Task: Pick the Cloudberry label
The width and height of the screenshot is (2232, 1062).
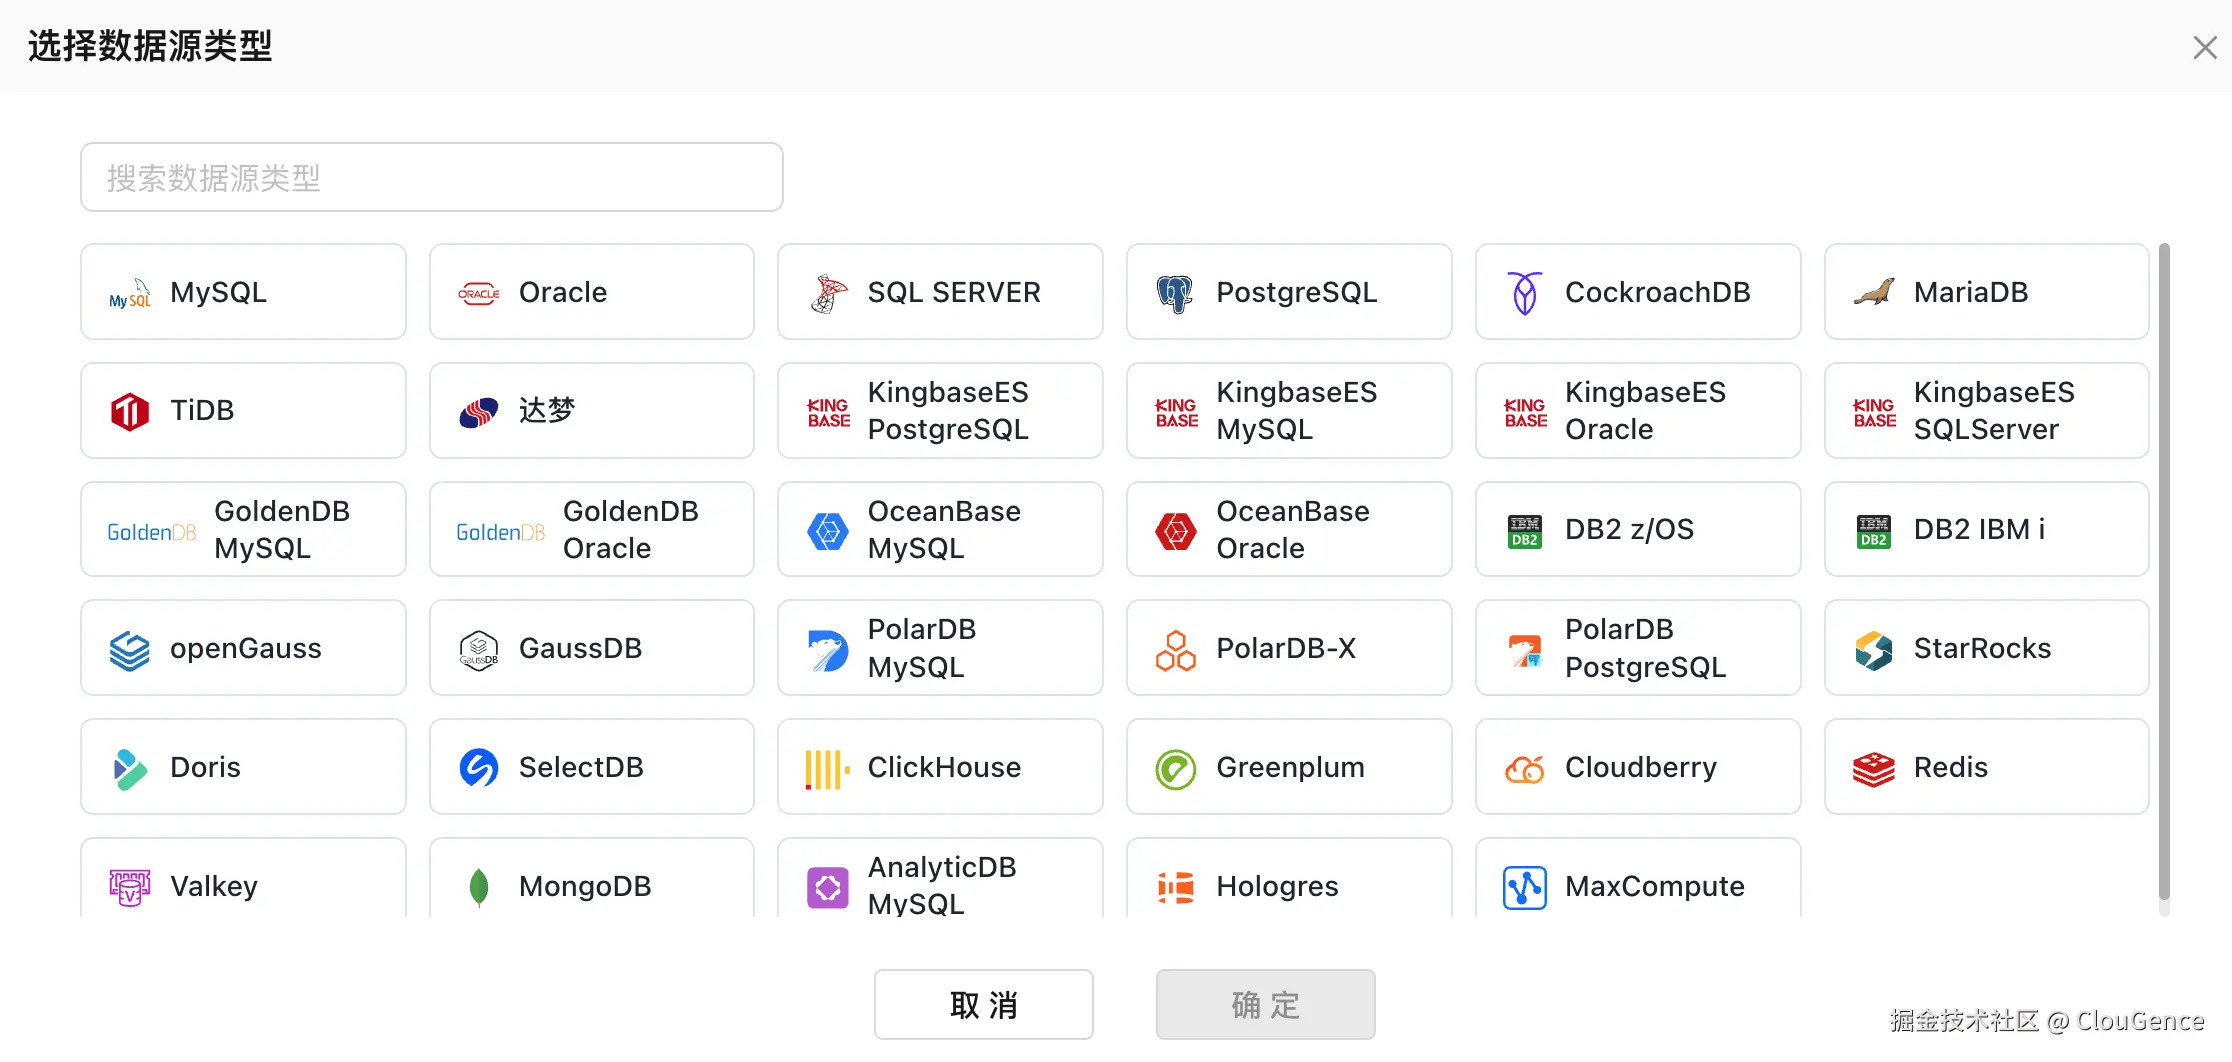Action: (x=1640, y=767)
